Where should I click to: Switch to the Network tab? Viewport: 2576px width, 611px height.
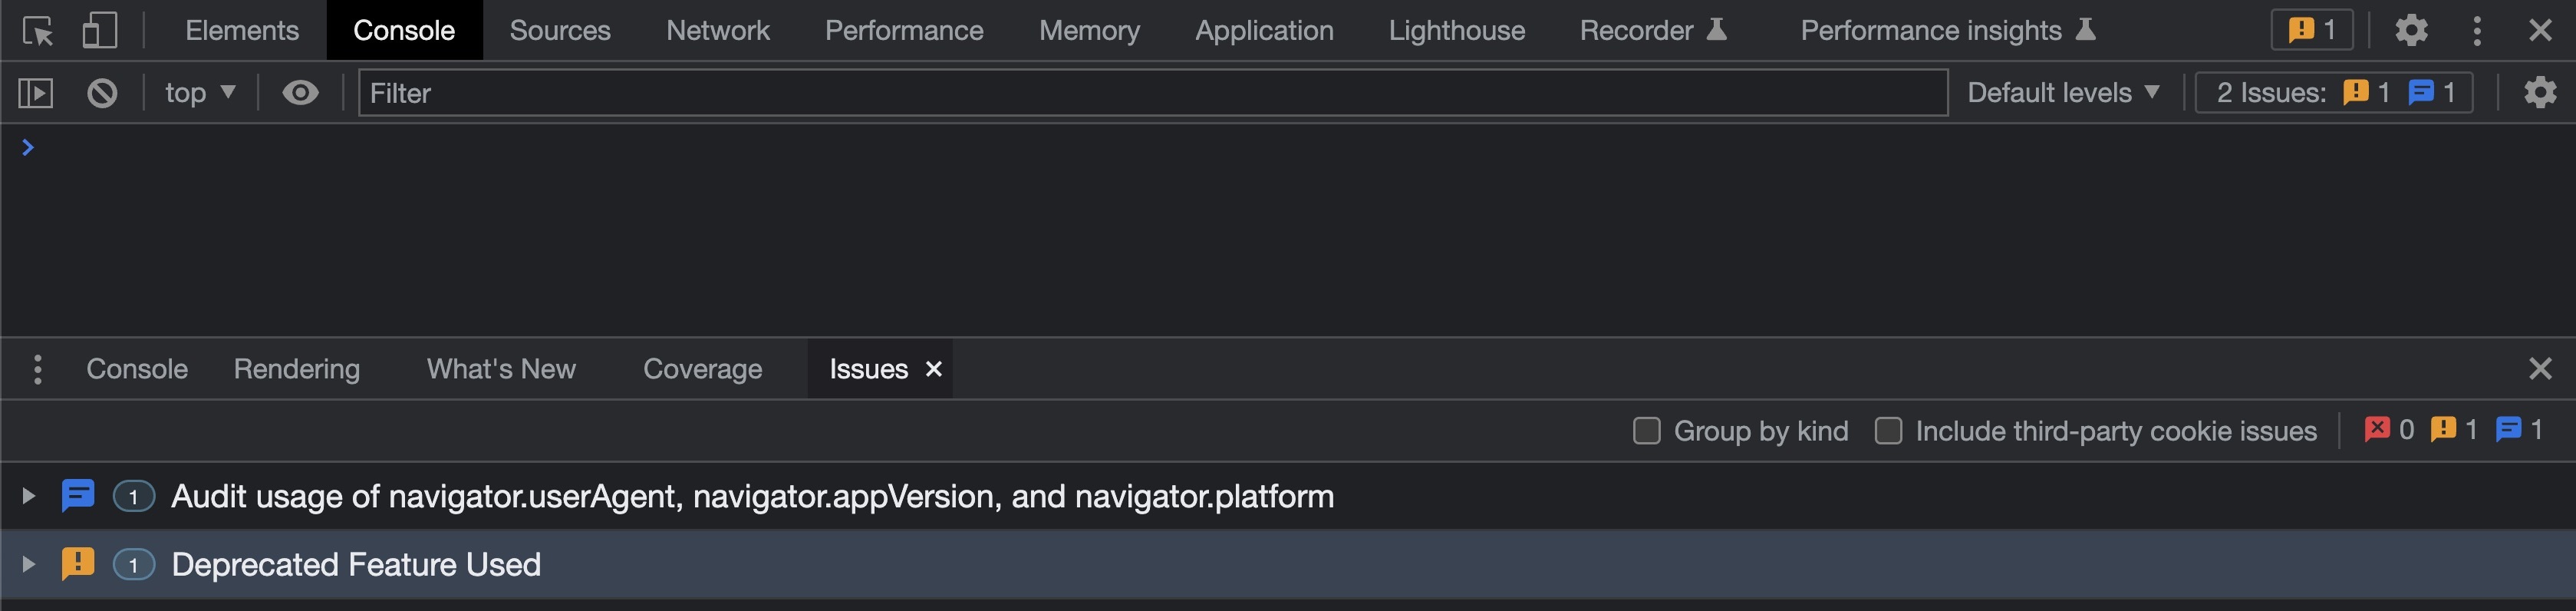click(x=717, y=31)
